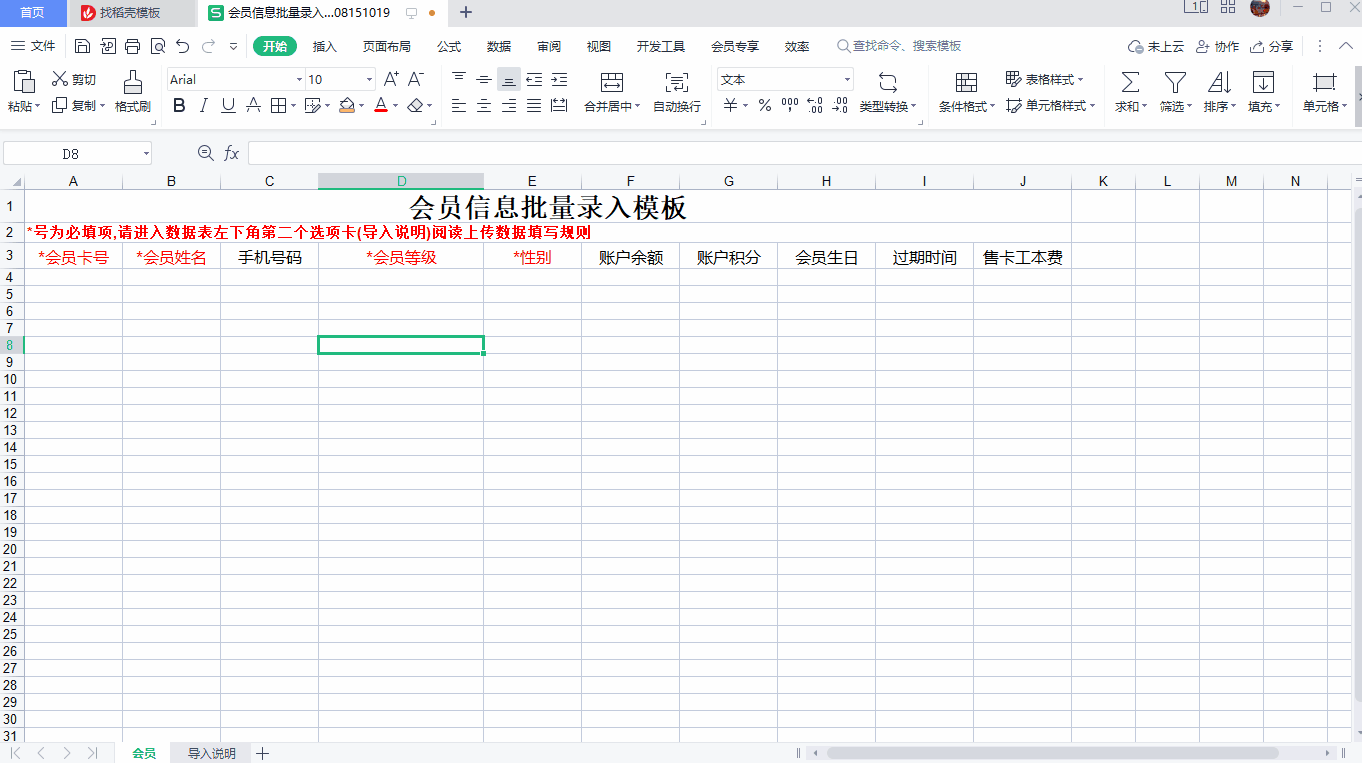Switch to the 公式 ribbon tab

pos(447,45)
